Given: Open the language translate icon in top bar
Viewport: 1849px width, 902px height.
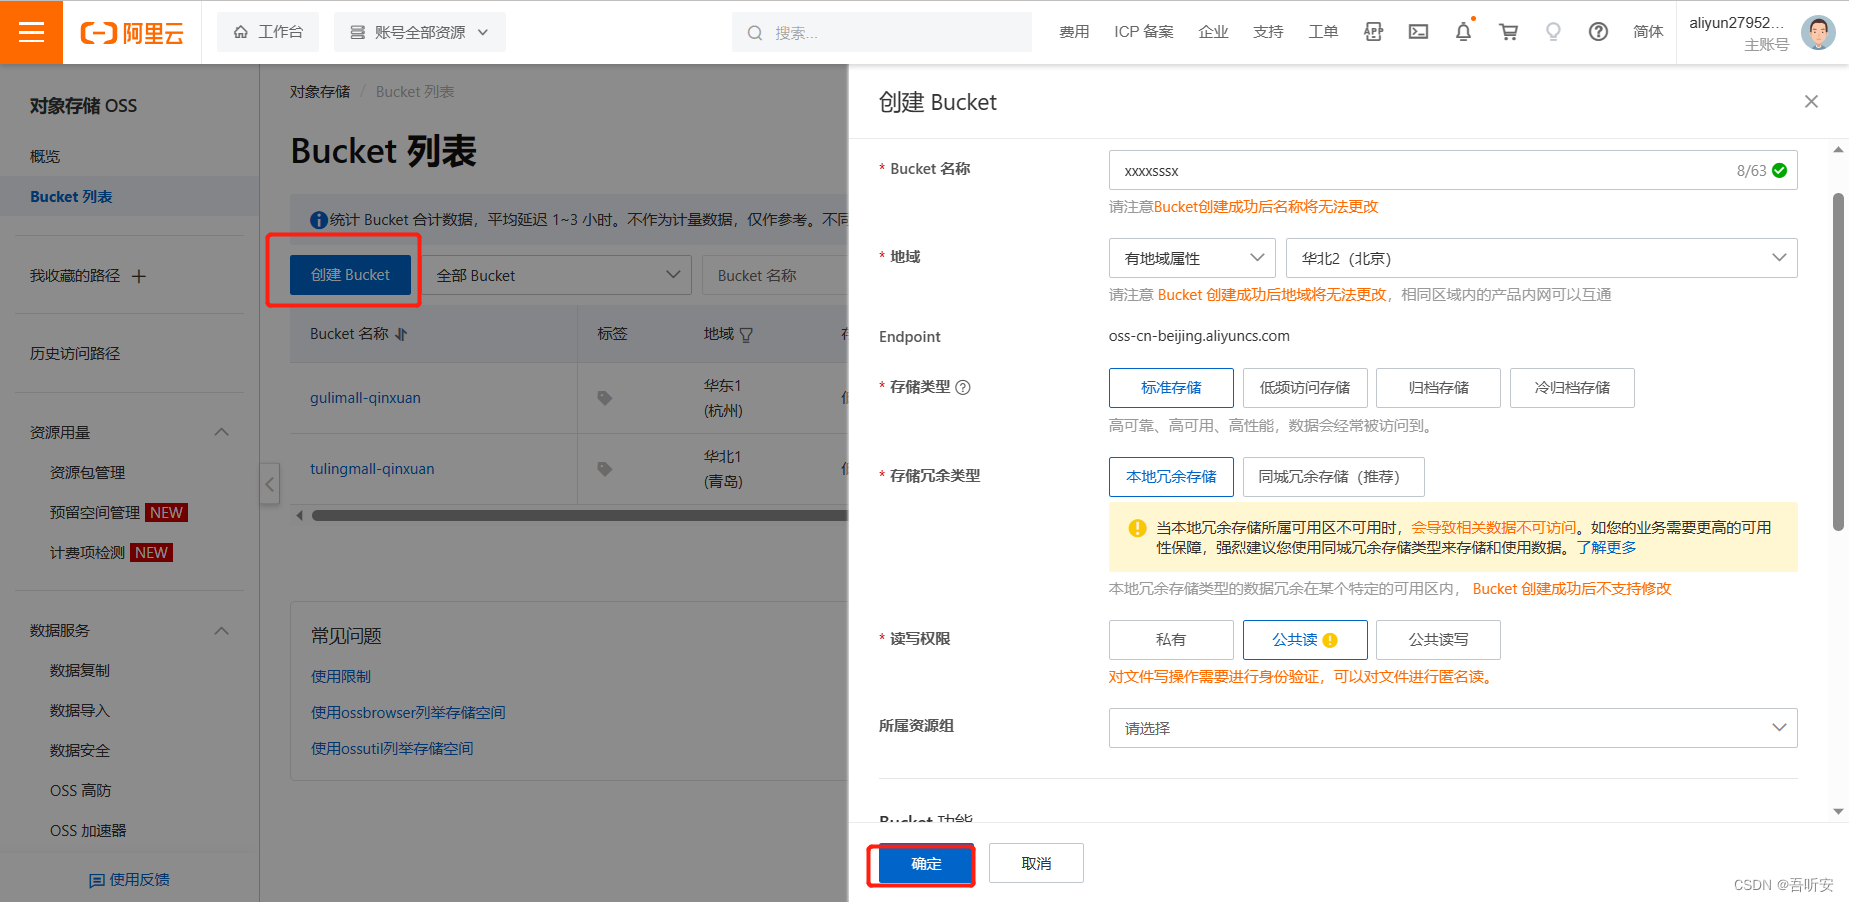Looking at the screenshot, I should coord(1373,32).
